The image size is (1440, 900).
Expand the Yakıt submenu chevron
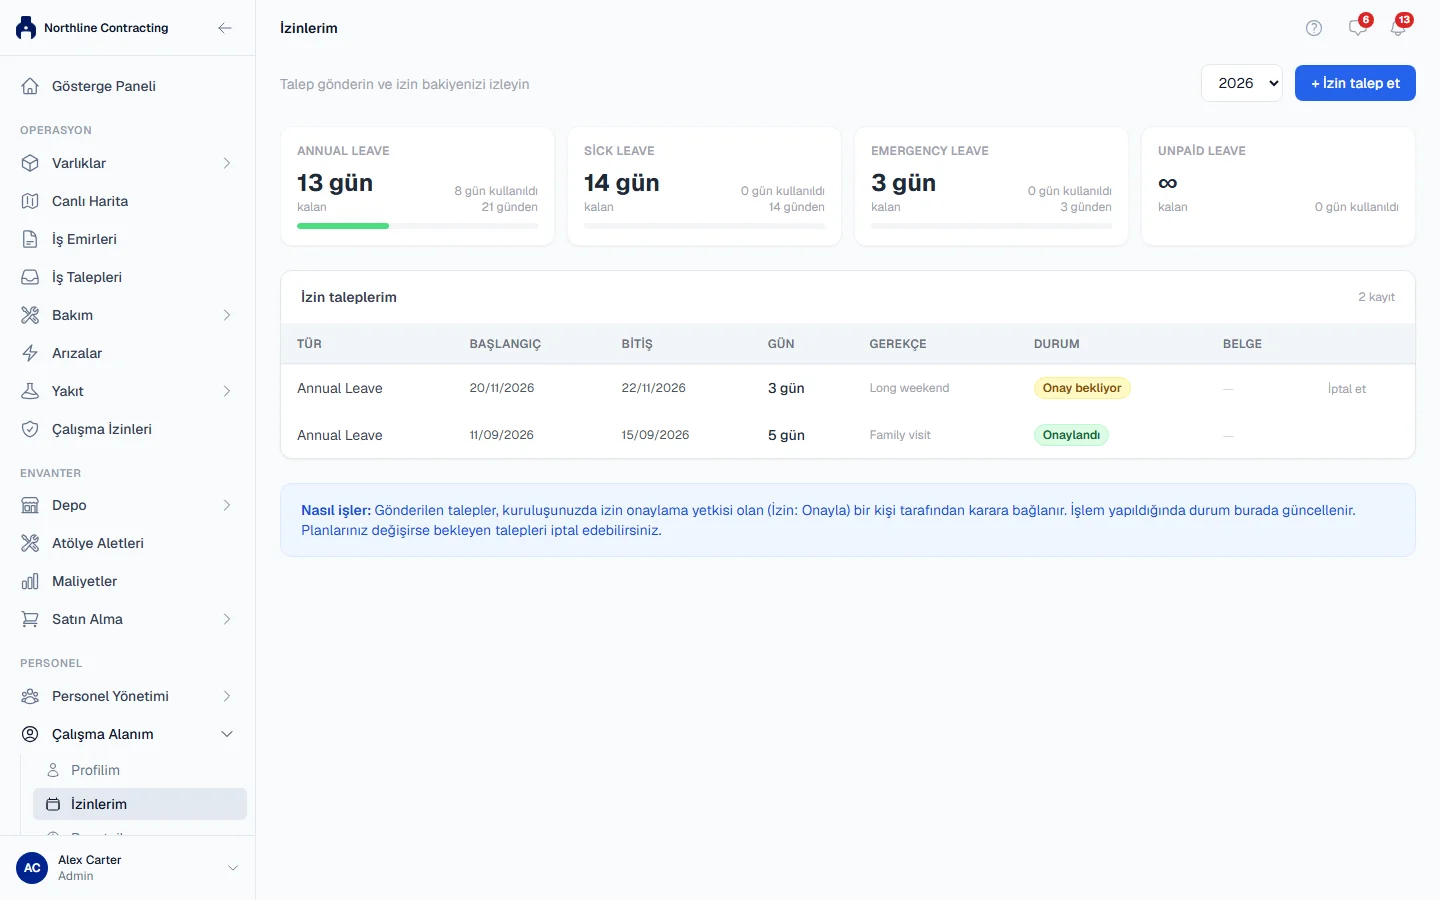(227, 391)
